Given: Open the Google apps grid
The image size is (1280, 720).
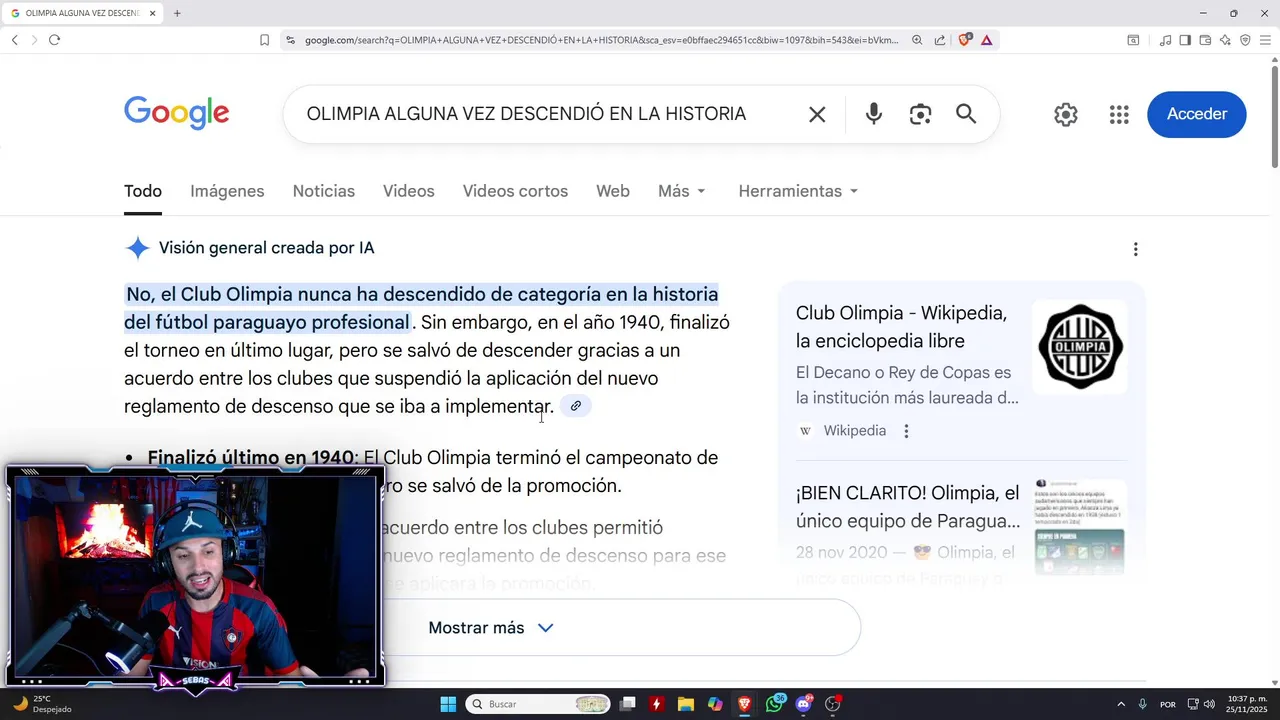Looking at the screenshot, I should pyautogui.click(x=1119, y=114).
